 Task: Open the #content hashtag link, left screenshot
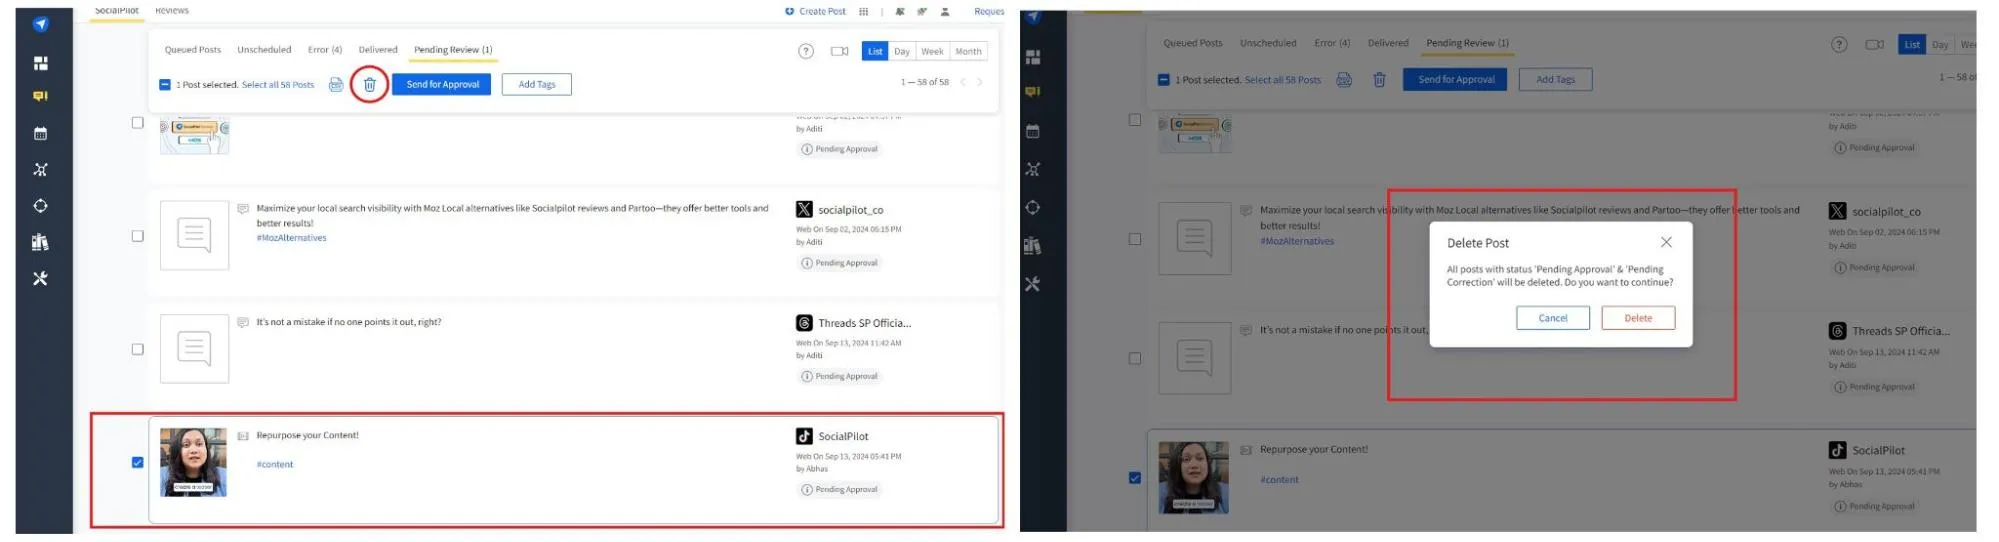point(275,464)
